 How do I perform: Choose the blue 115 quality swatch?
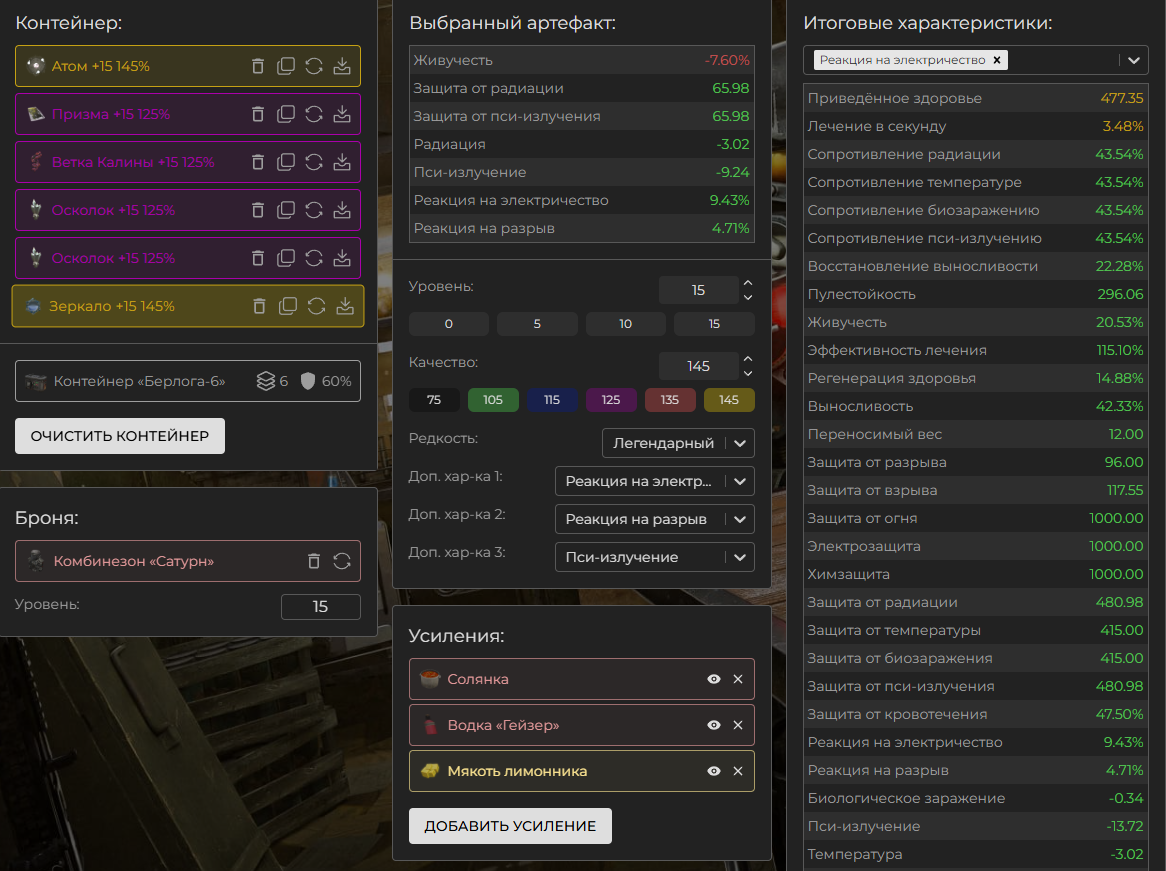552,400
